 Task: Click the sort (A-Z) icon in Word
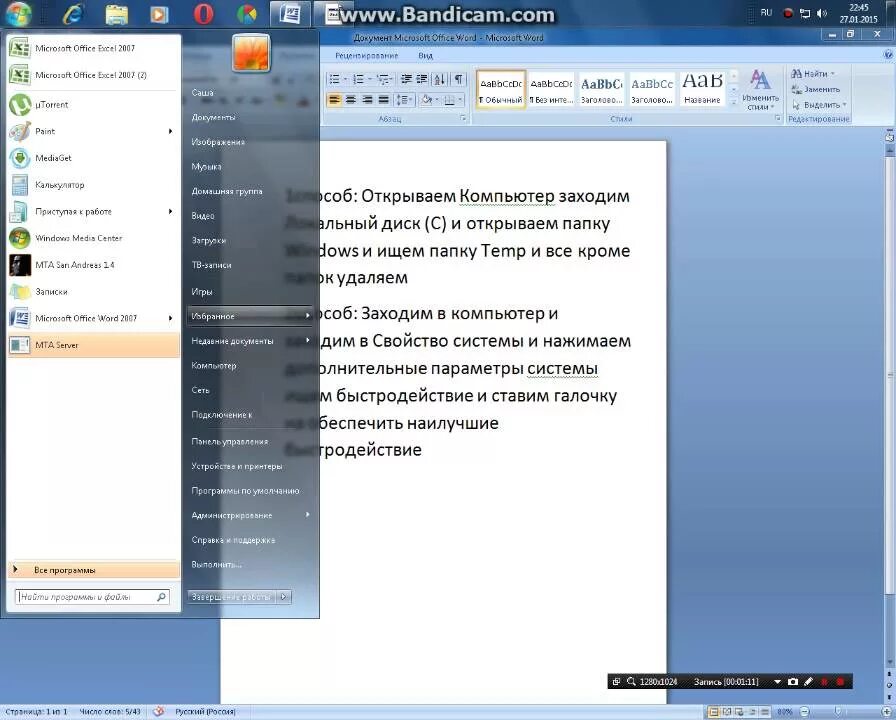[x=439, y=79]
